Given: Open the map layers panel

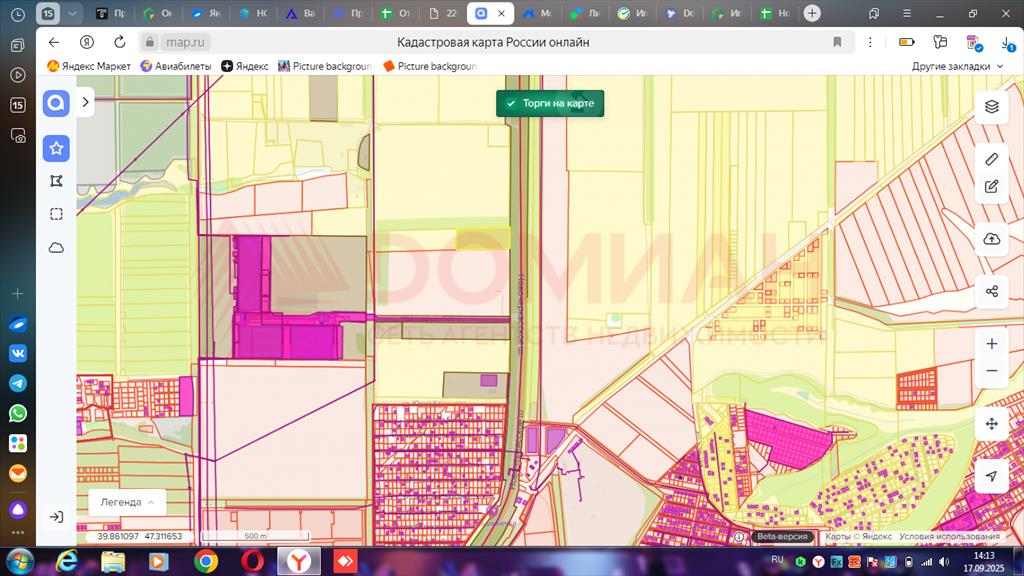Looking at the screenshot, I should (x=991, y=106).
